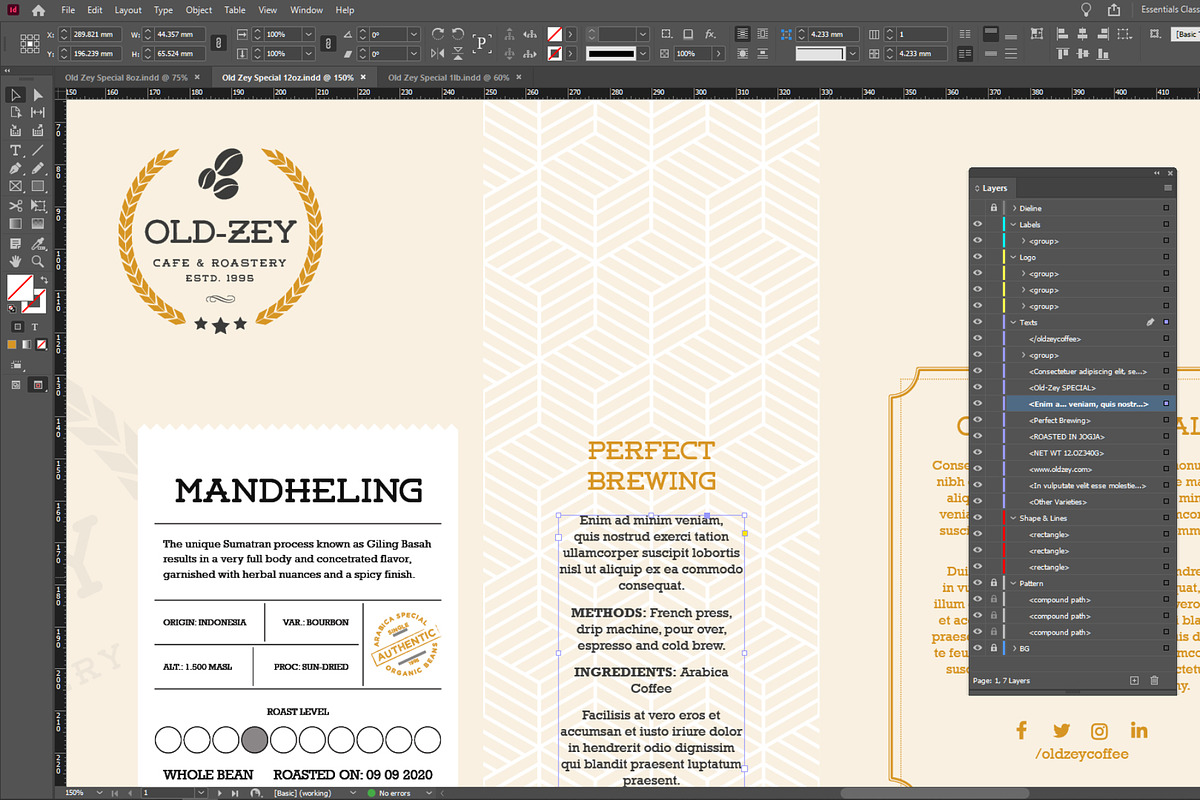The image size is (1200, 800).
Task: Collapse the Labels layer
Action: coord(1014,225)
